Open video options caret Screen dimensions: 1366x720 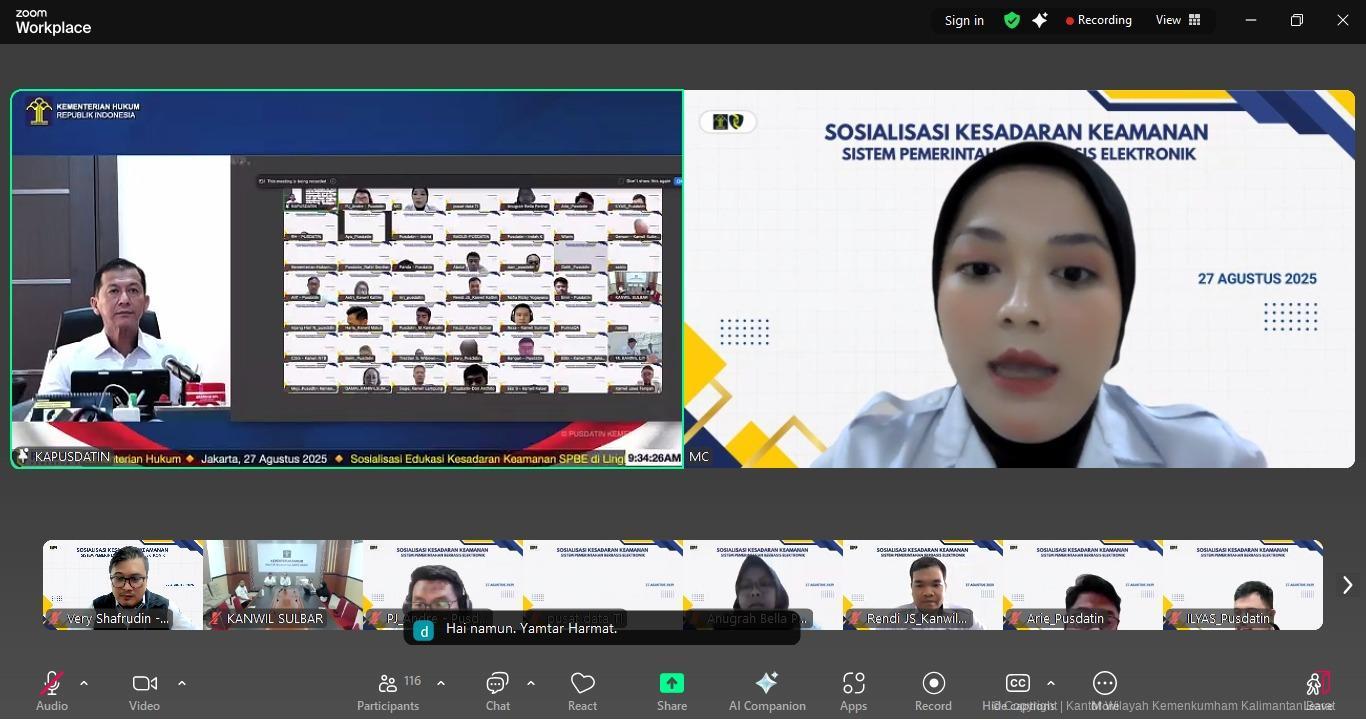[182, 683]
